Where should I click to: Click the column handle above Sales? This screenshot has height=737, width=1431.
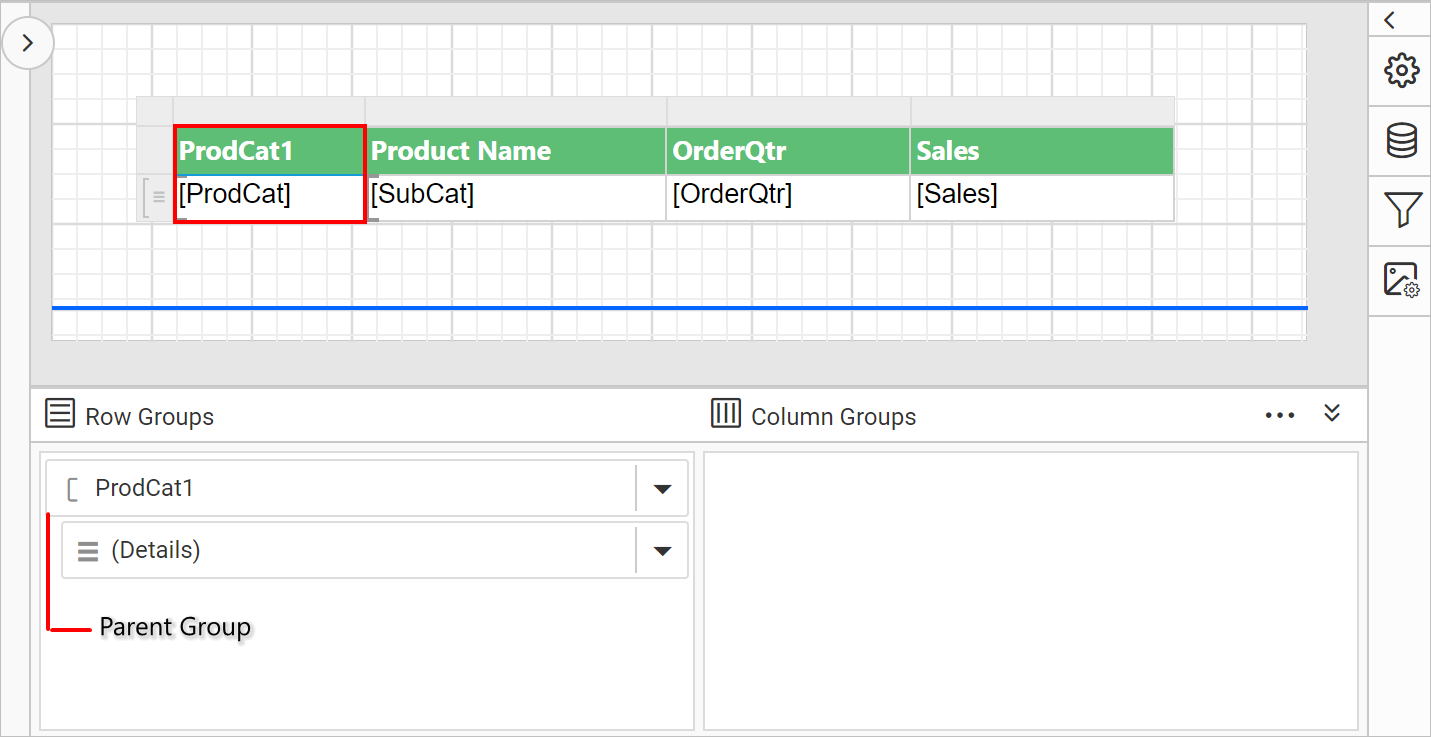pos(1042,111)
